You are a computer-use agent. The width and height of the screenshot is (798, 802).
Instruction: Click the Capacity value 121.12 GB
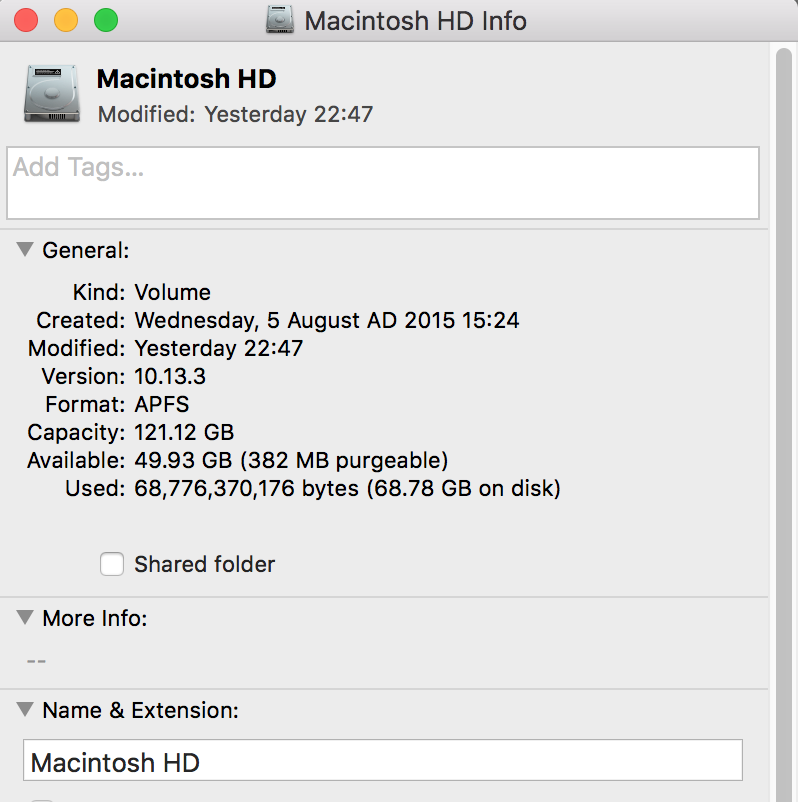click(x=184, y=432)
